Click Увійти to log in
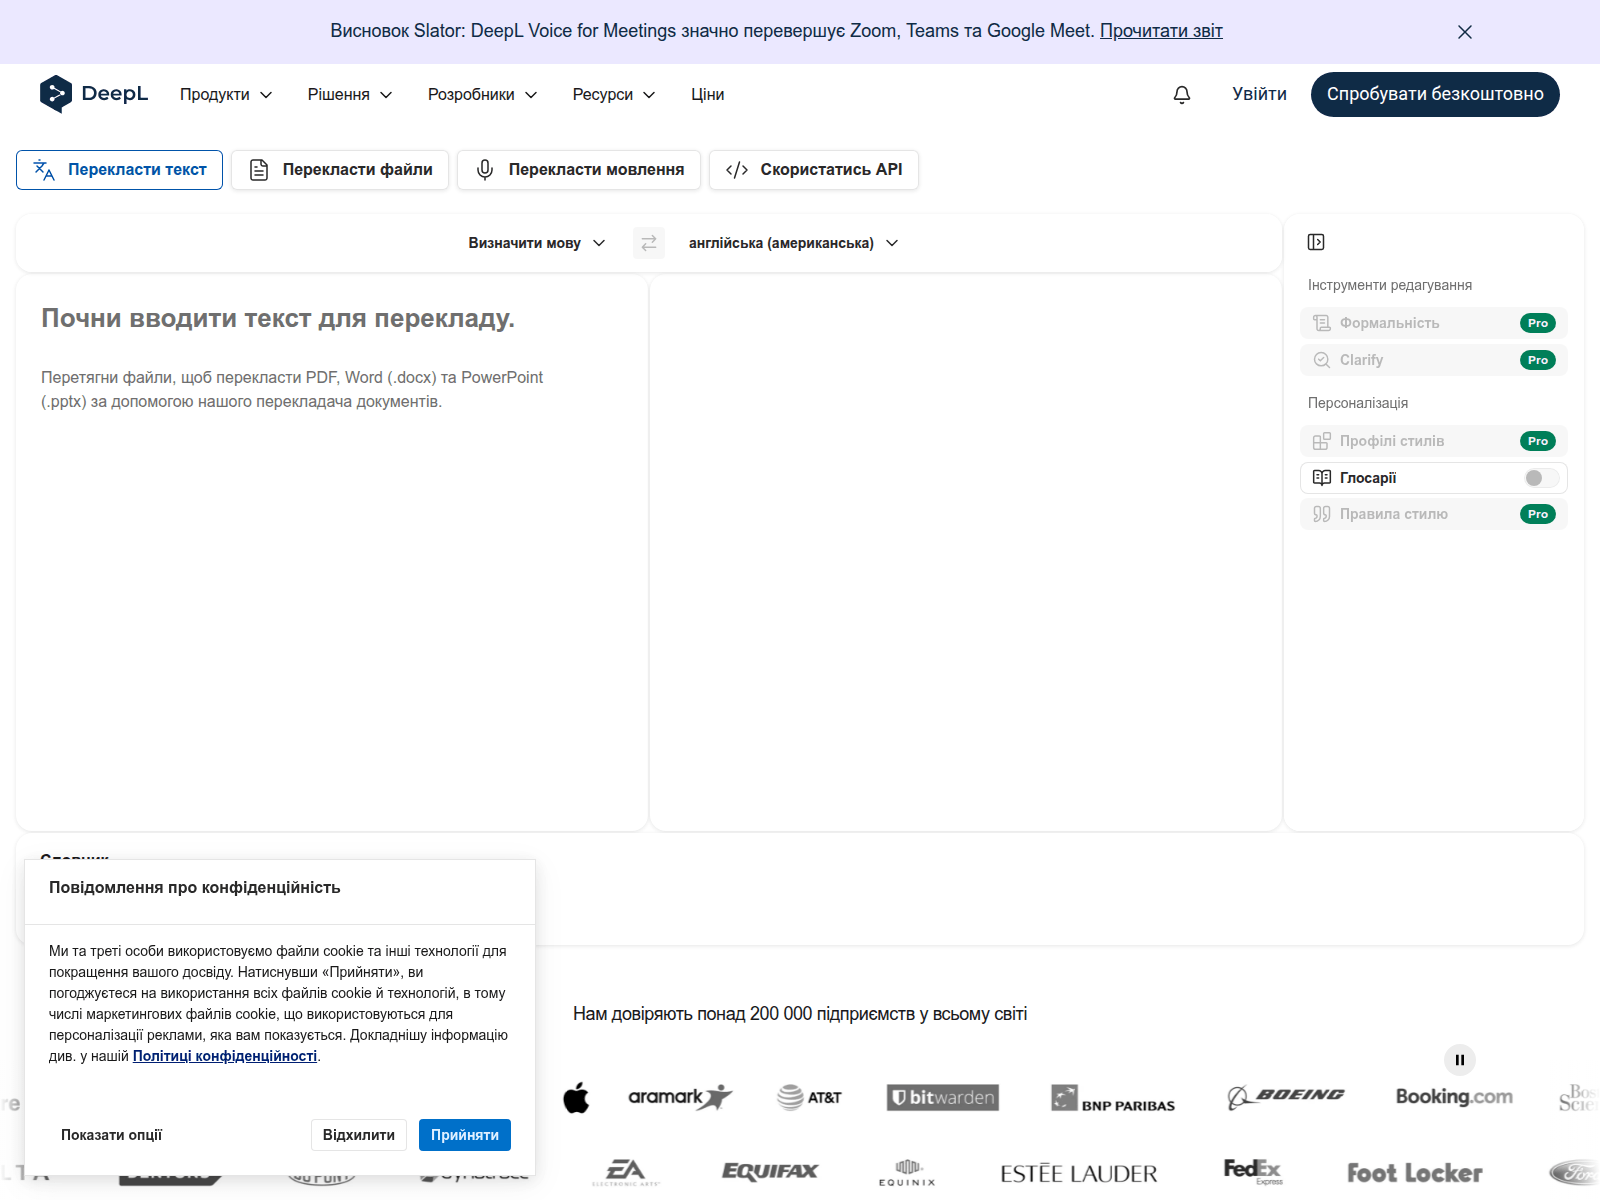Image resolution: width=1600 pixels, height=1200 pixels. tap(1260, 94)
